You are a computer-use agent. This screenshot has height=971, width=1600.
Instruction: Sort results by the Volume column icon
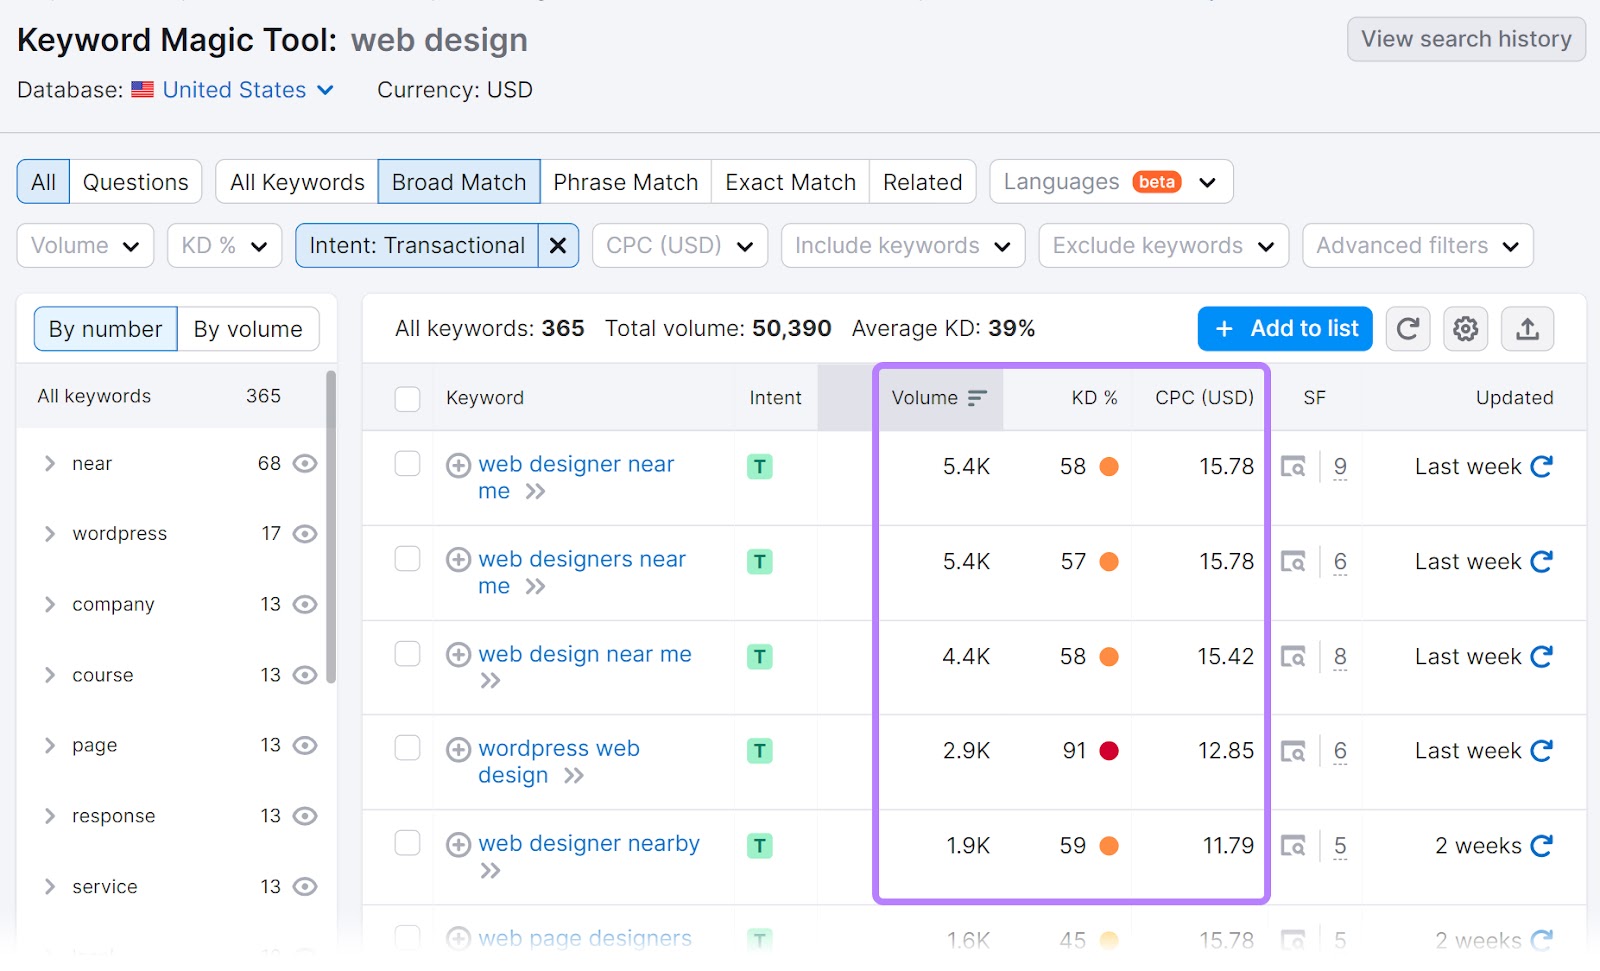tap(977, 396)
